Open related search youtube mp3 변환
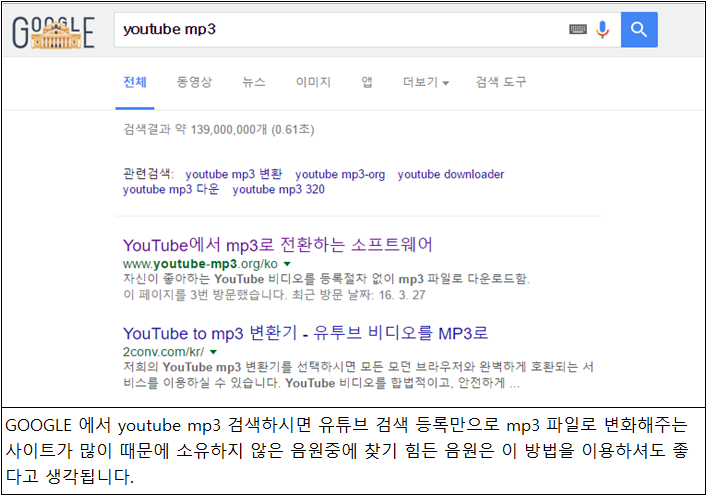Screen dimensions: 707x496 [234, 174]
